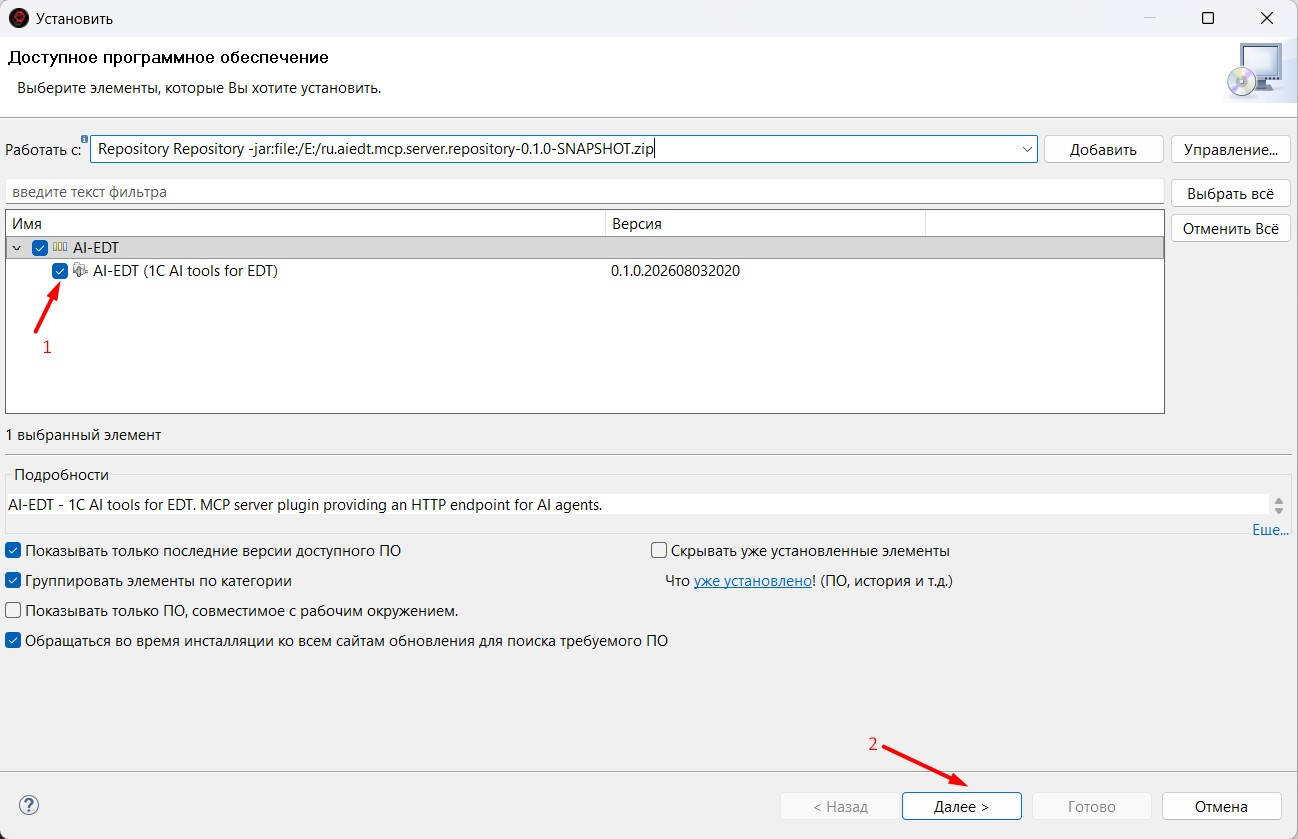Viewport: 1298px width, 839px height.
Task: Click the 'Установить' window title bar icon
Action: [x=18, y=18]
